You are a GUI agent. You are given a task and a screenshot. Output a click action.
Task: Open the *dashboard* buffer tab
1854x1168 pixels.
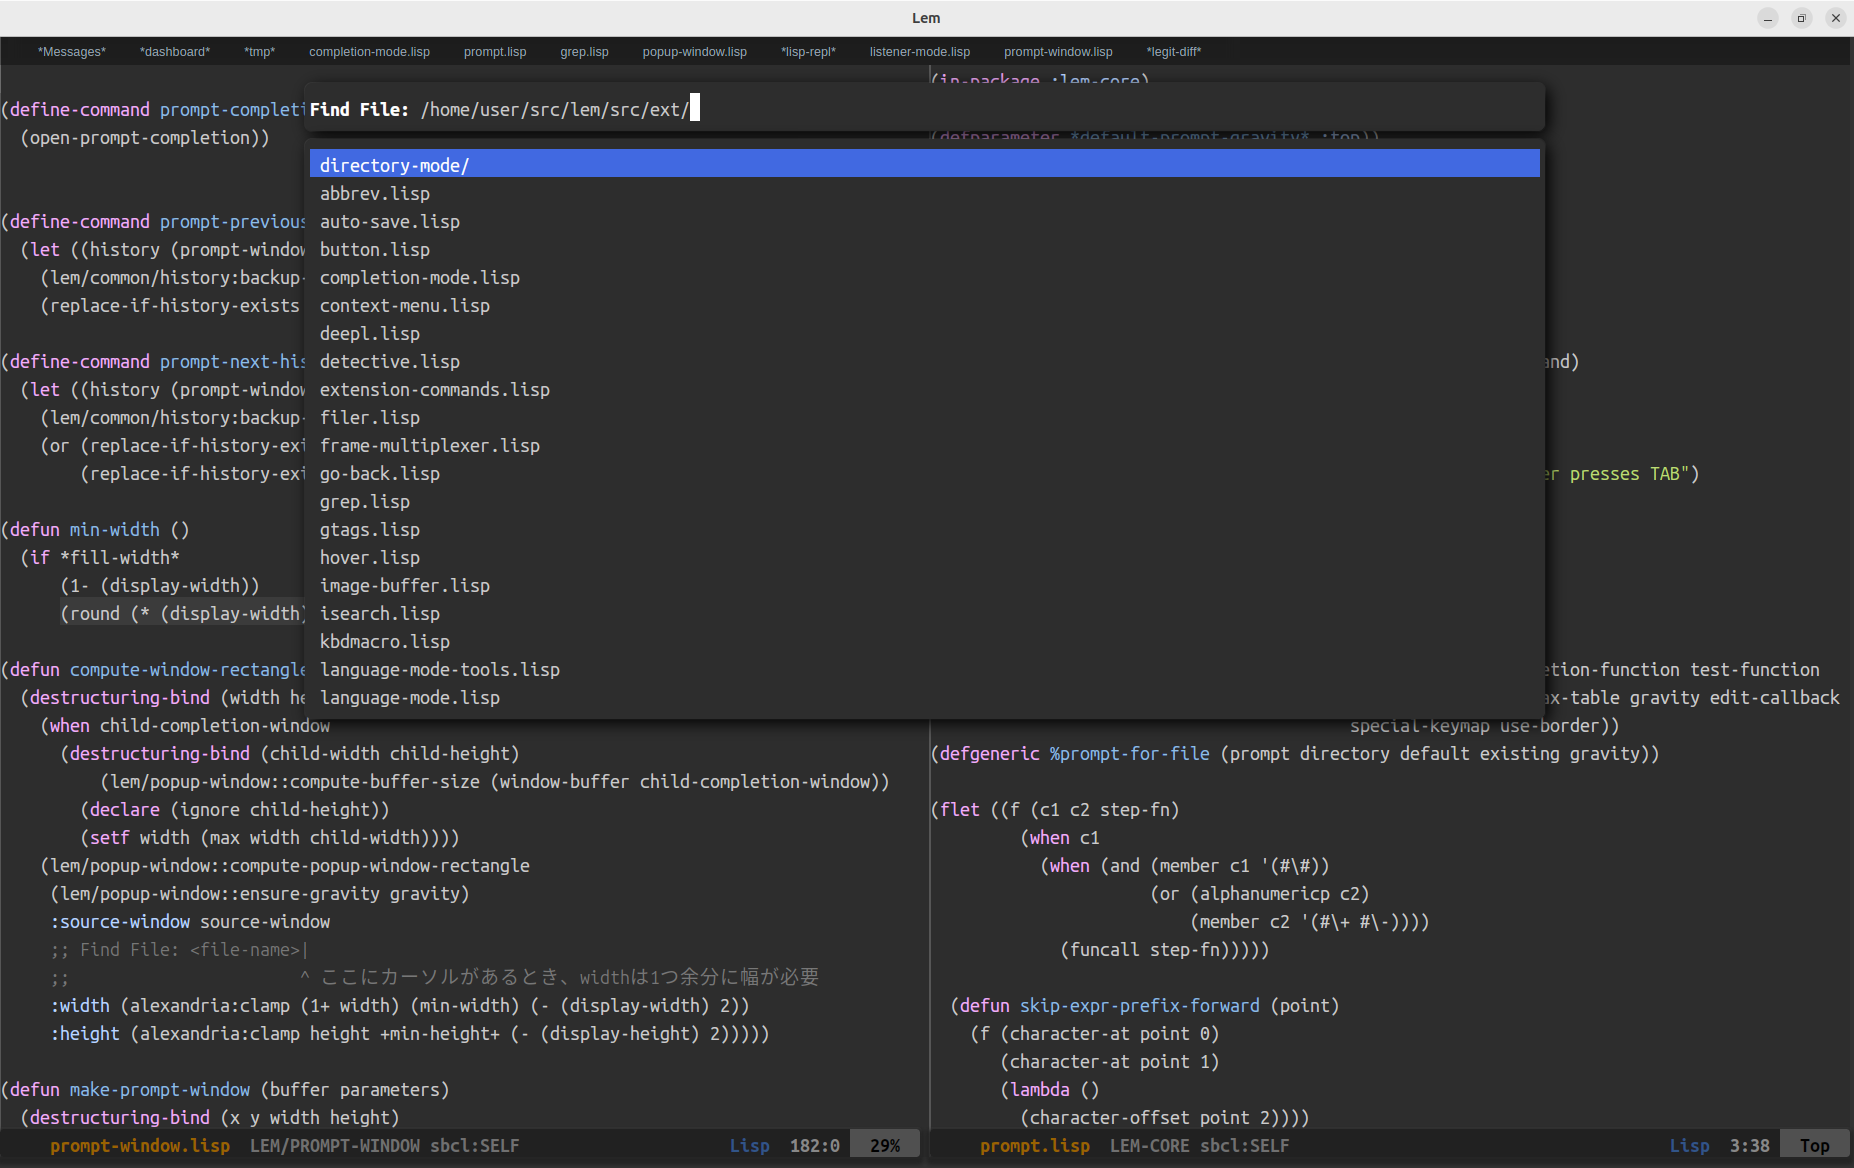pos(175,52)
